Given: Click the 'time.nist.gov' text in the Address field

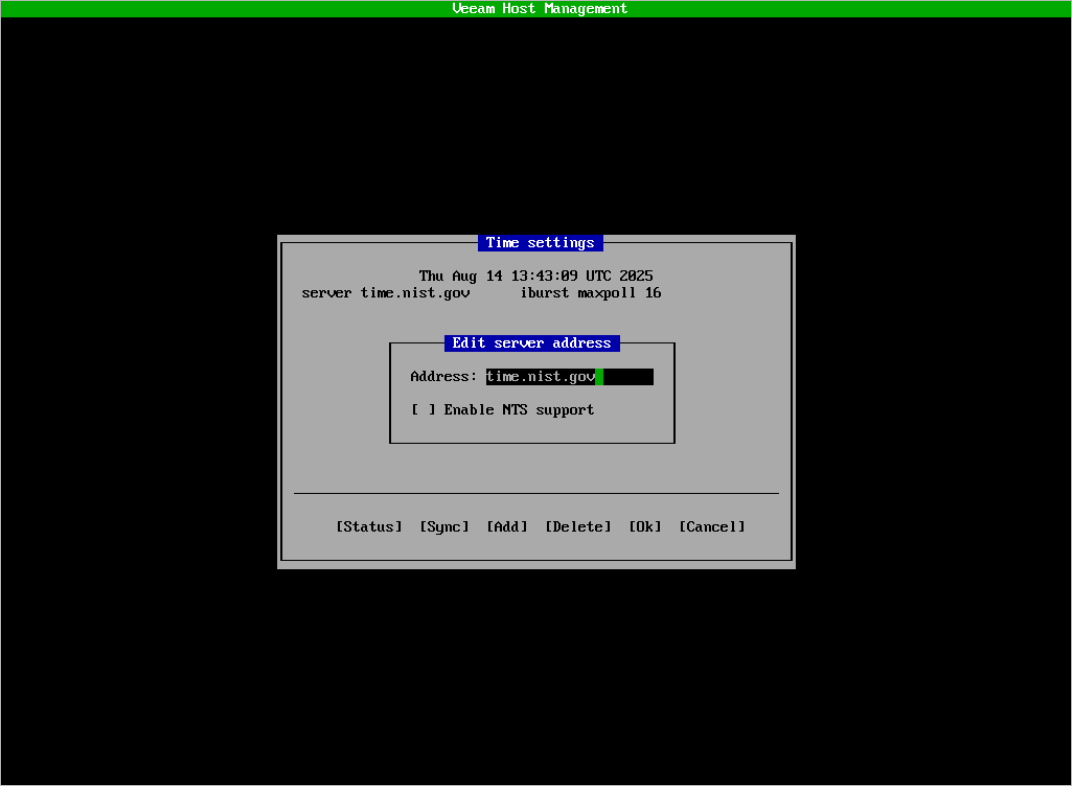Looking at the screenshot, I should point(540,377).
